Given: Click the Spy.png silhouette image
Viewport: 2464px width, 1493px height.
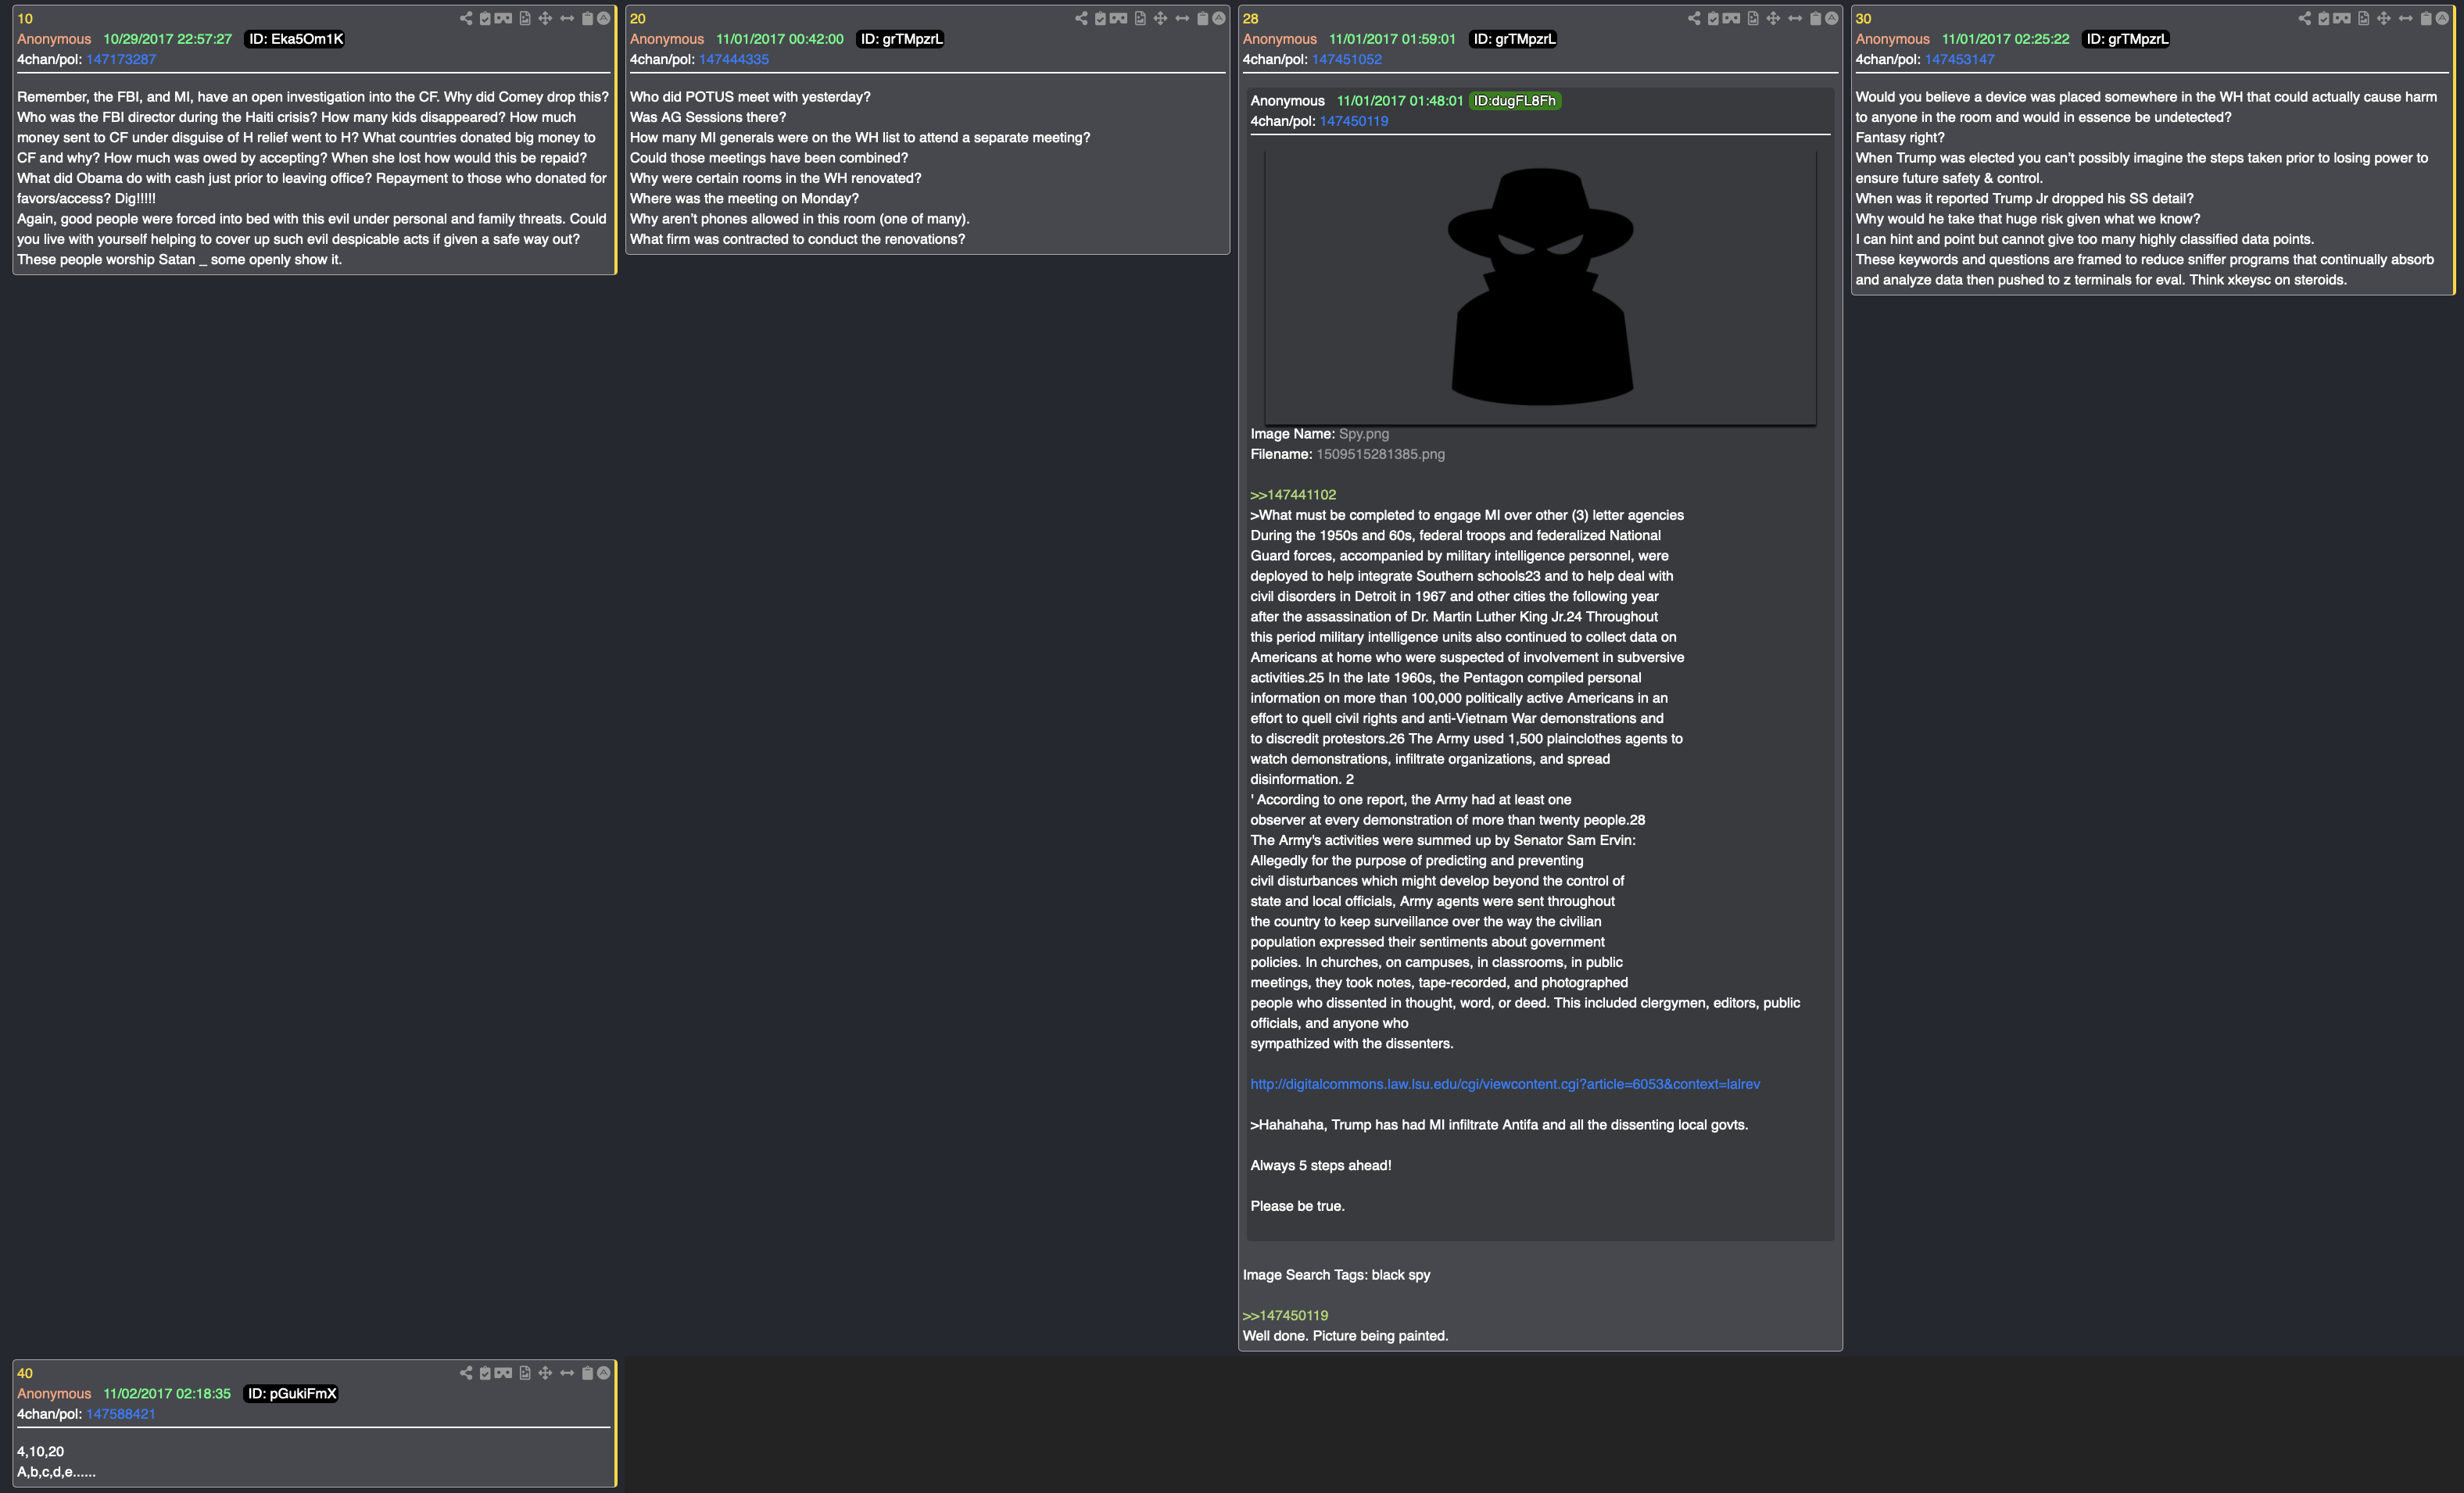Looking at the screenshot, I should [x=1541, y=287].
